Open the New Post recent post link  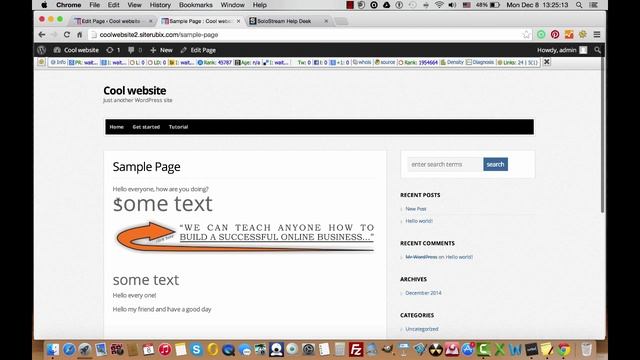[x=416, y=209]
